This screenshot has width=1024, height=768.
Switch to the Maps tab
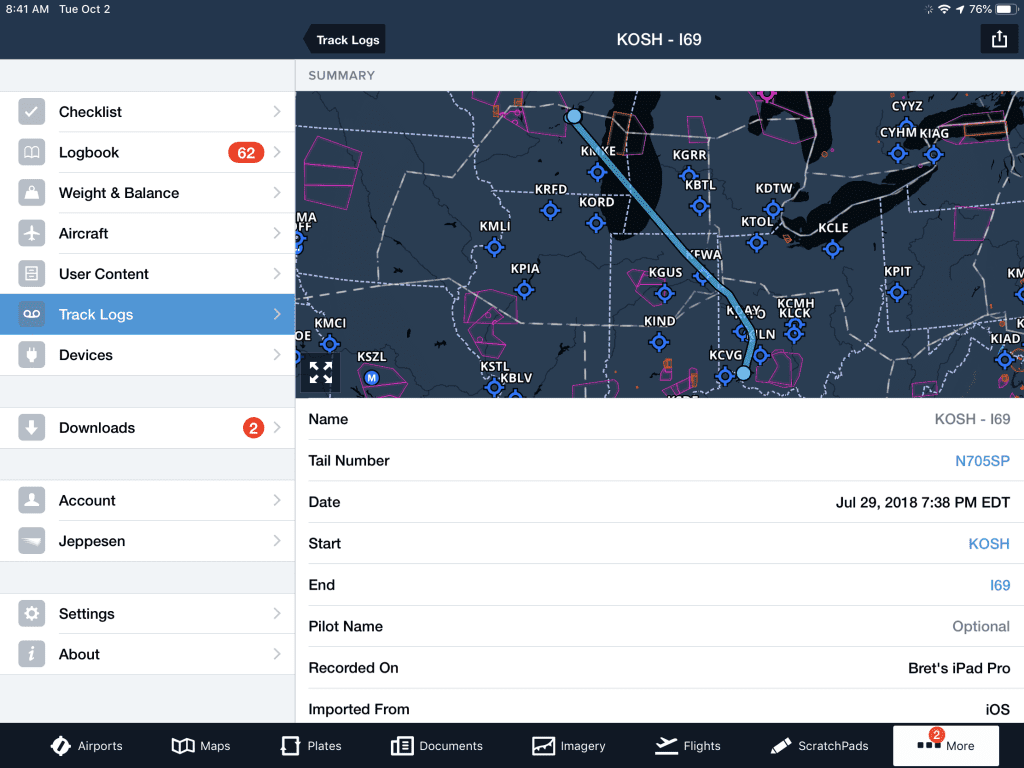pyautogui.click(x=200, y=745)
